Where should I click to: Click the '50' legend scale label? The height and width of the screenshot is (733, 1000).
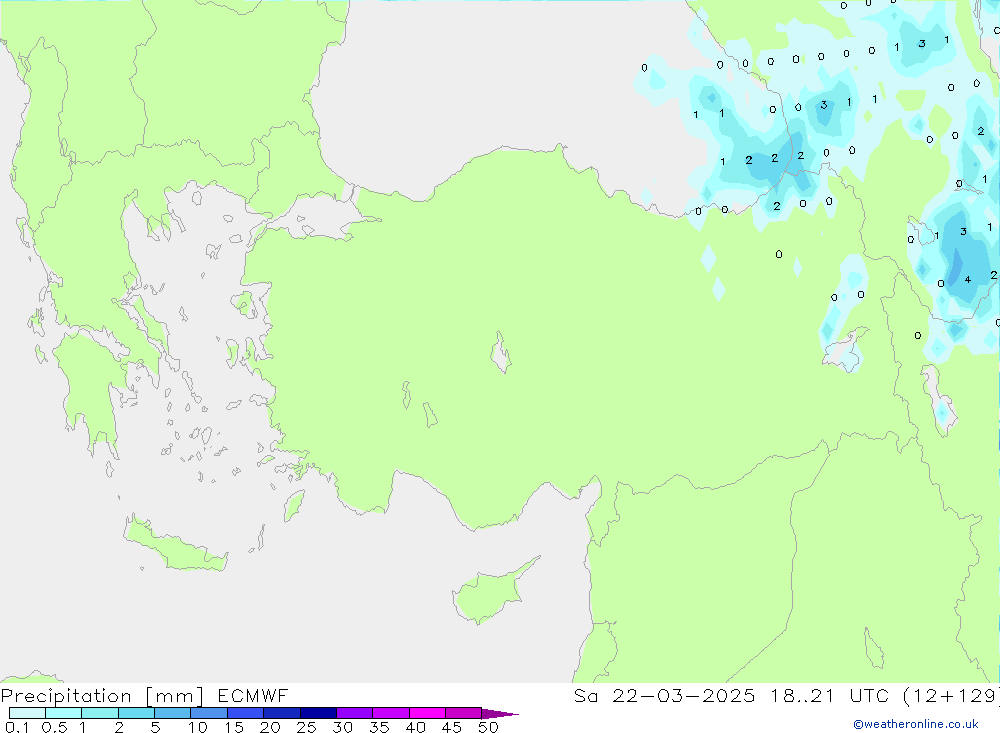pos(488,727)
